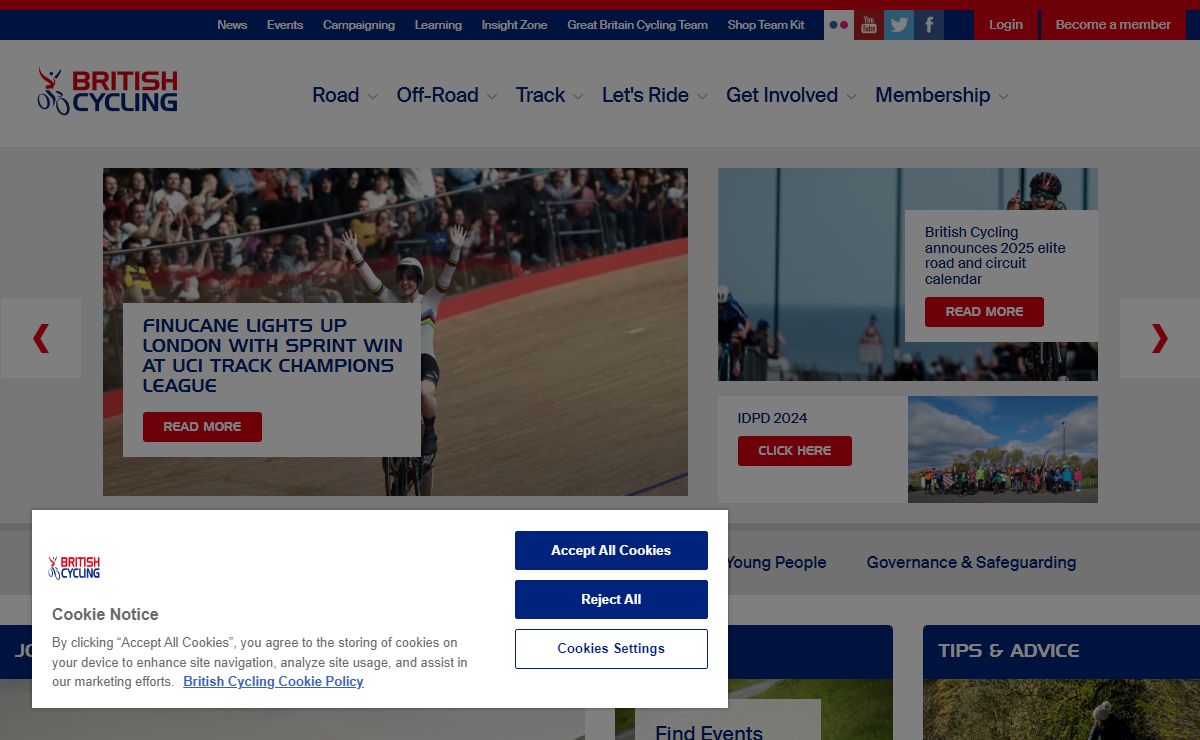The width and height of the screenshot is (1200, 740).
Task: Read more about 2025 elite calendar
Action: click(x=984, y=312)
